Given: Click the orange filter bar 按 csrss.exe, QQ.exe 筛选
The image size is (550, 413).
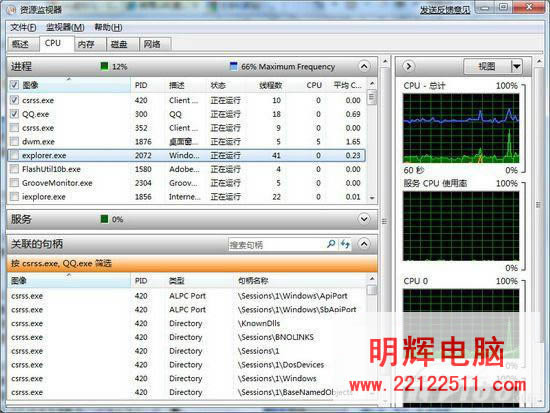Looking at the screenshot, I should (x=192, y=263).
